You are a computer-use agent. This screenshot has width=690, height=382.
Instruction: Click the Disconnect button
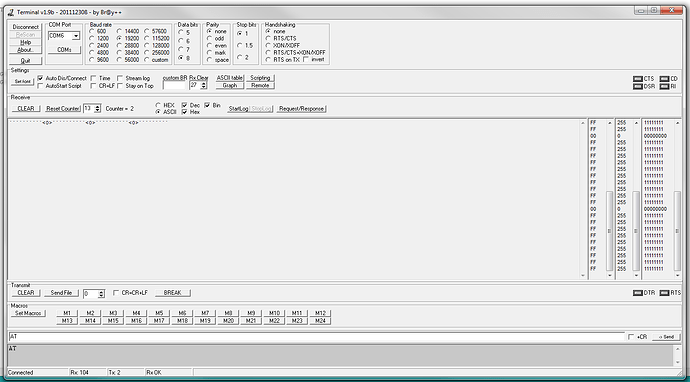26,27
